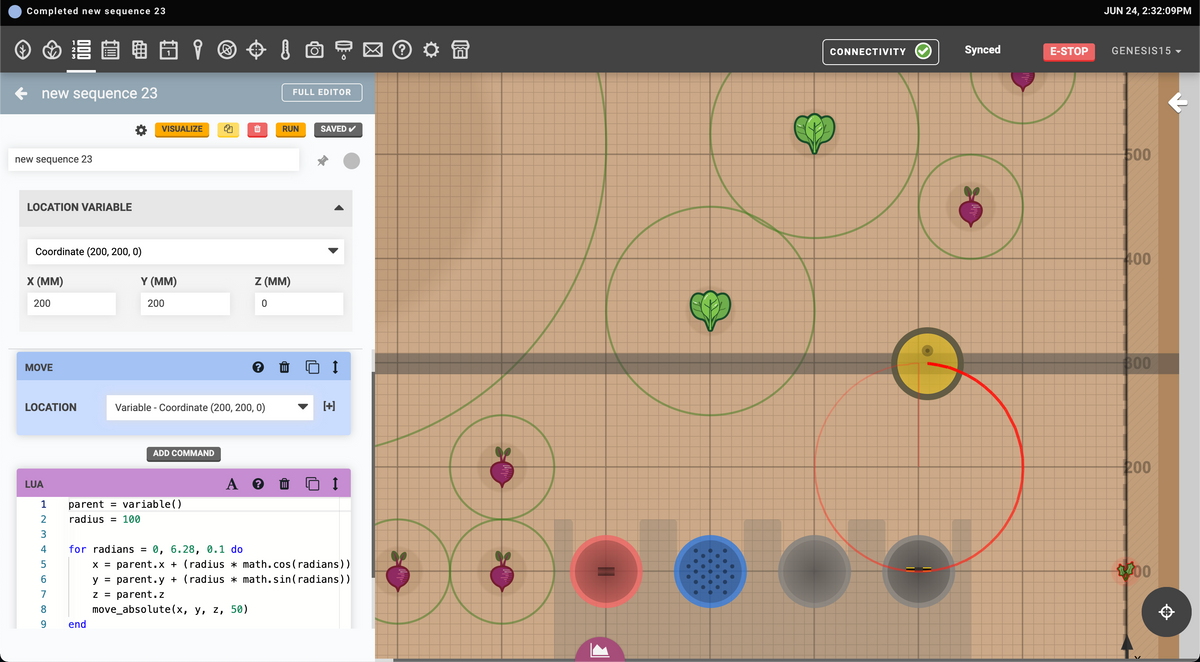The width and height of the screenshot is (1200, 662).
Task: Toggle pin on the sequence
Action: tap(322, 160)
